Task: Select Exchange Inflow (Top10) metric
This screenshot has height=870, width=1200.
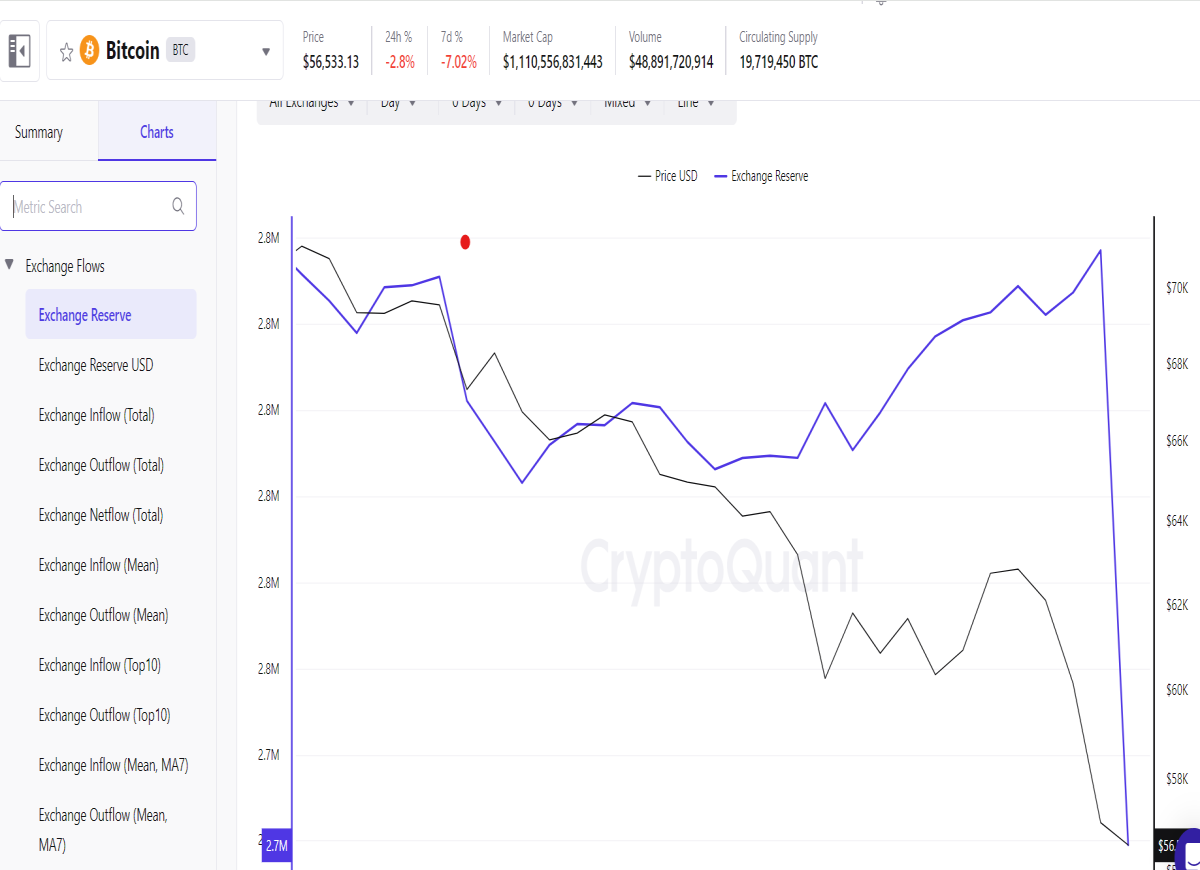Action: (x=100, y=665)
